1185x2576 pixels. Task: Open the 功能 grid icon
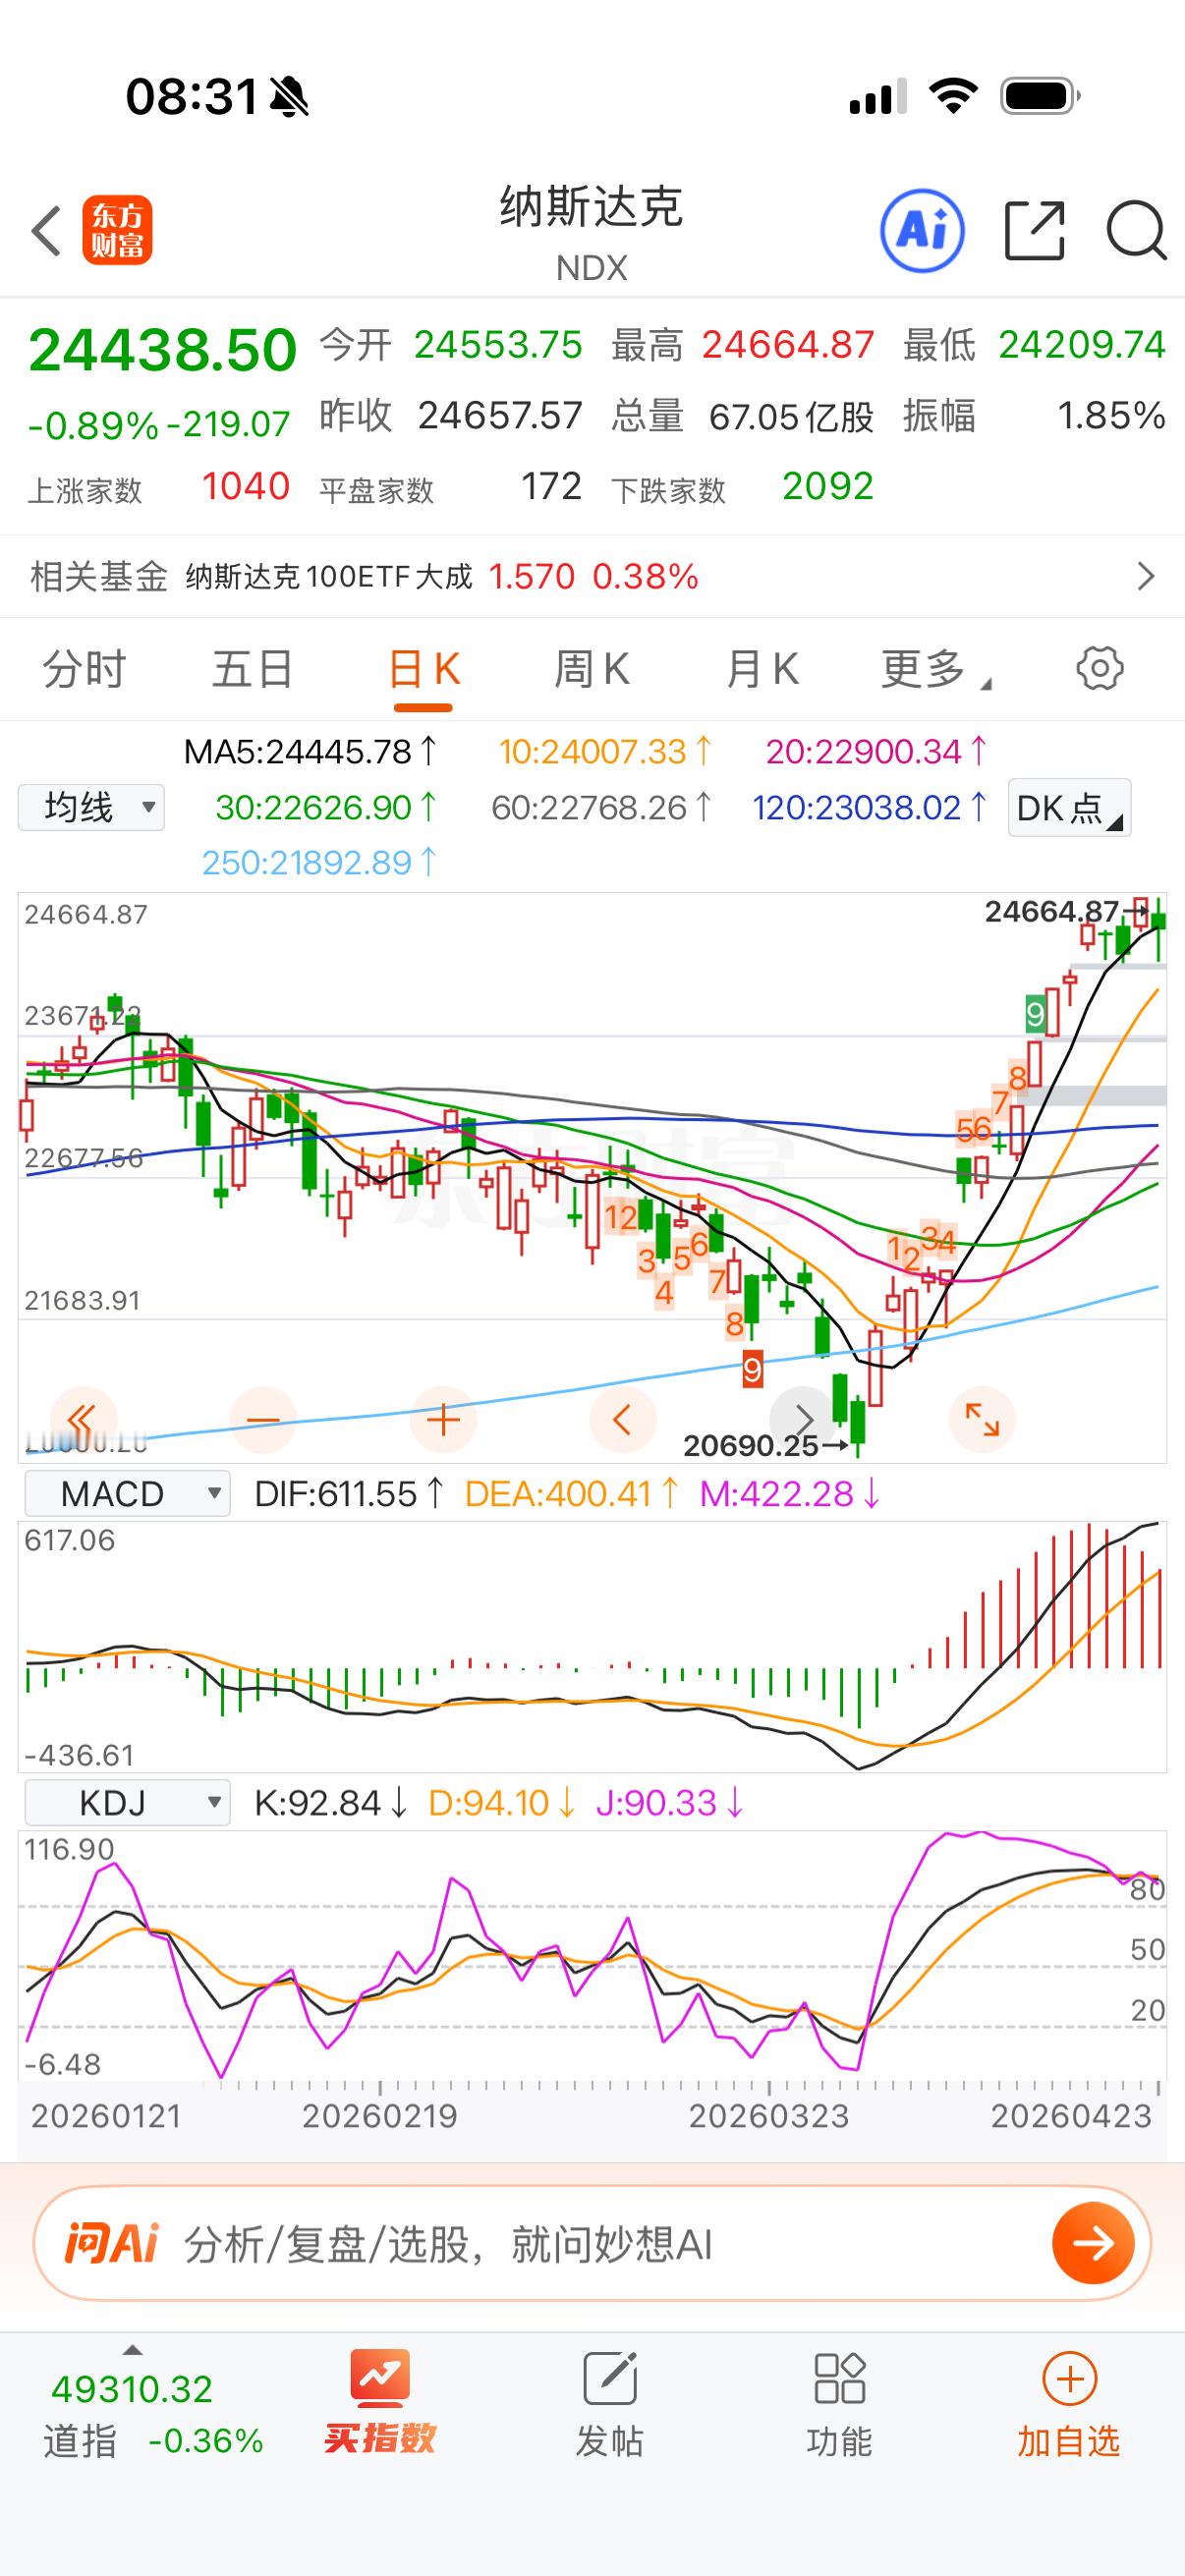[x=839, y=2378]
